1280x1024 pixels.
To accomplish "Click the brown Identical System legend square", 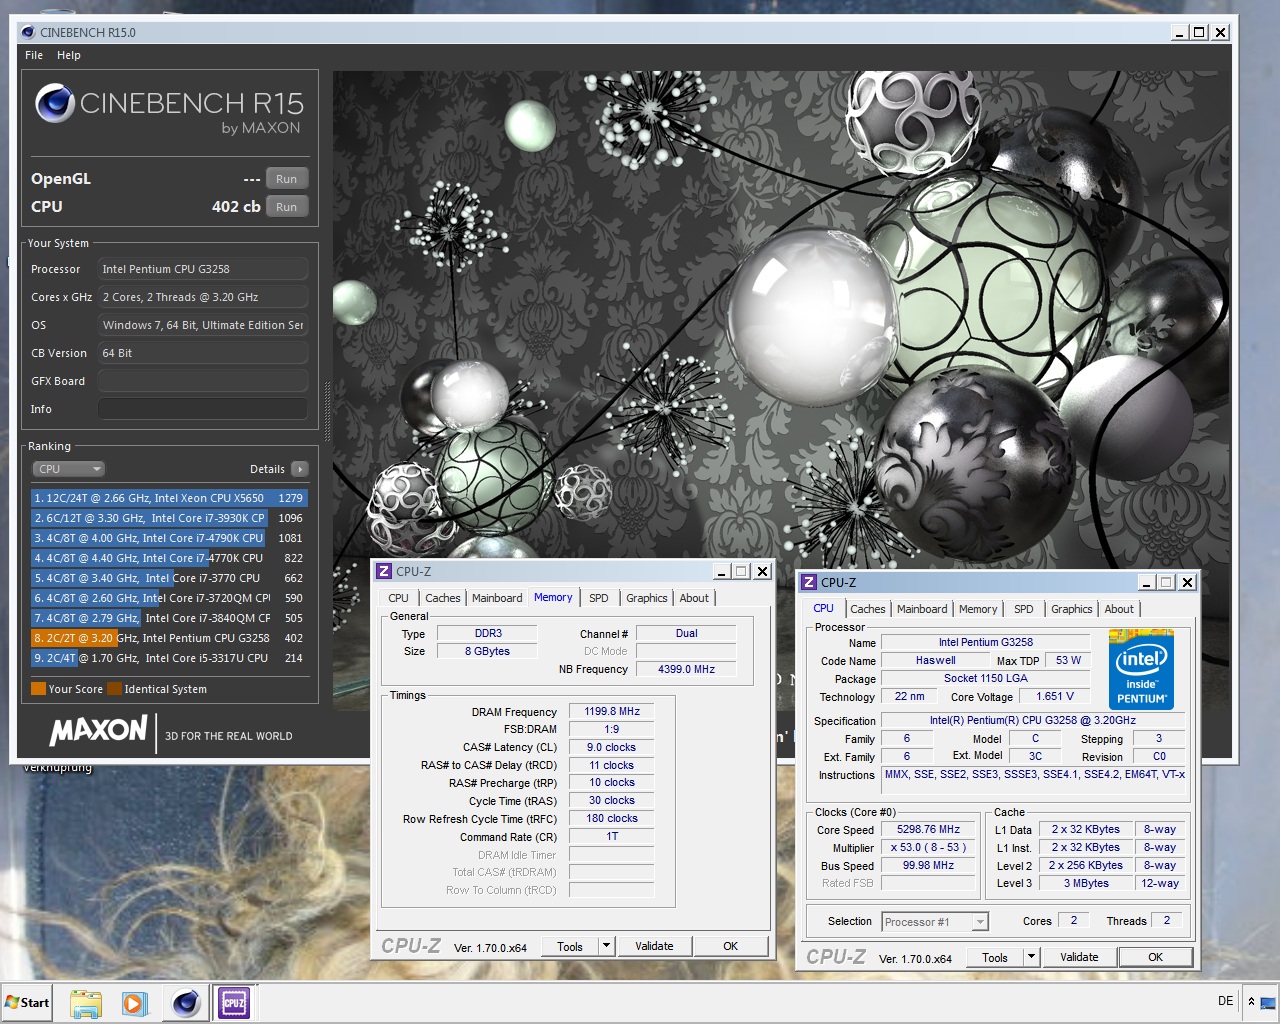I will (x=114, y=688).
